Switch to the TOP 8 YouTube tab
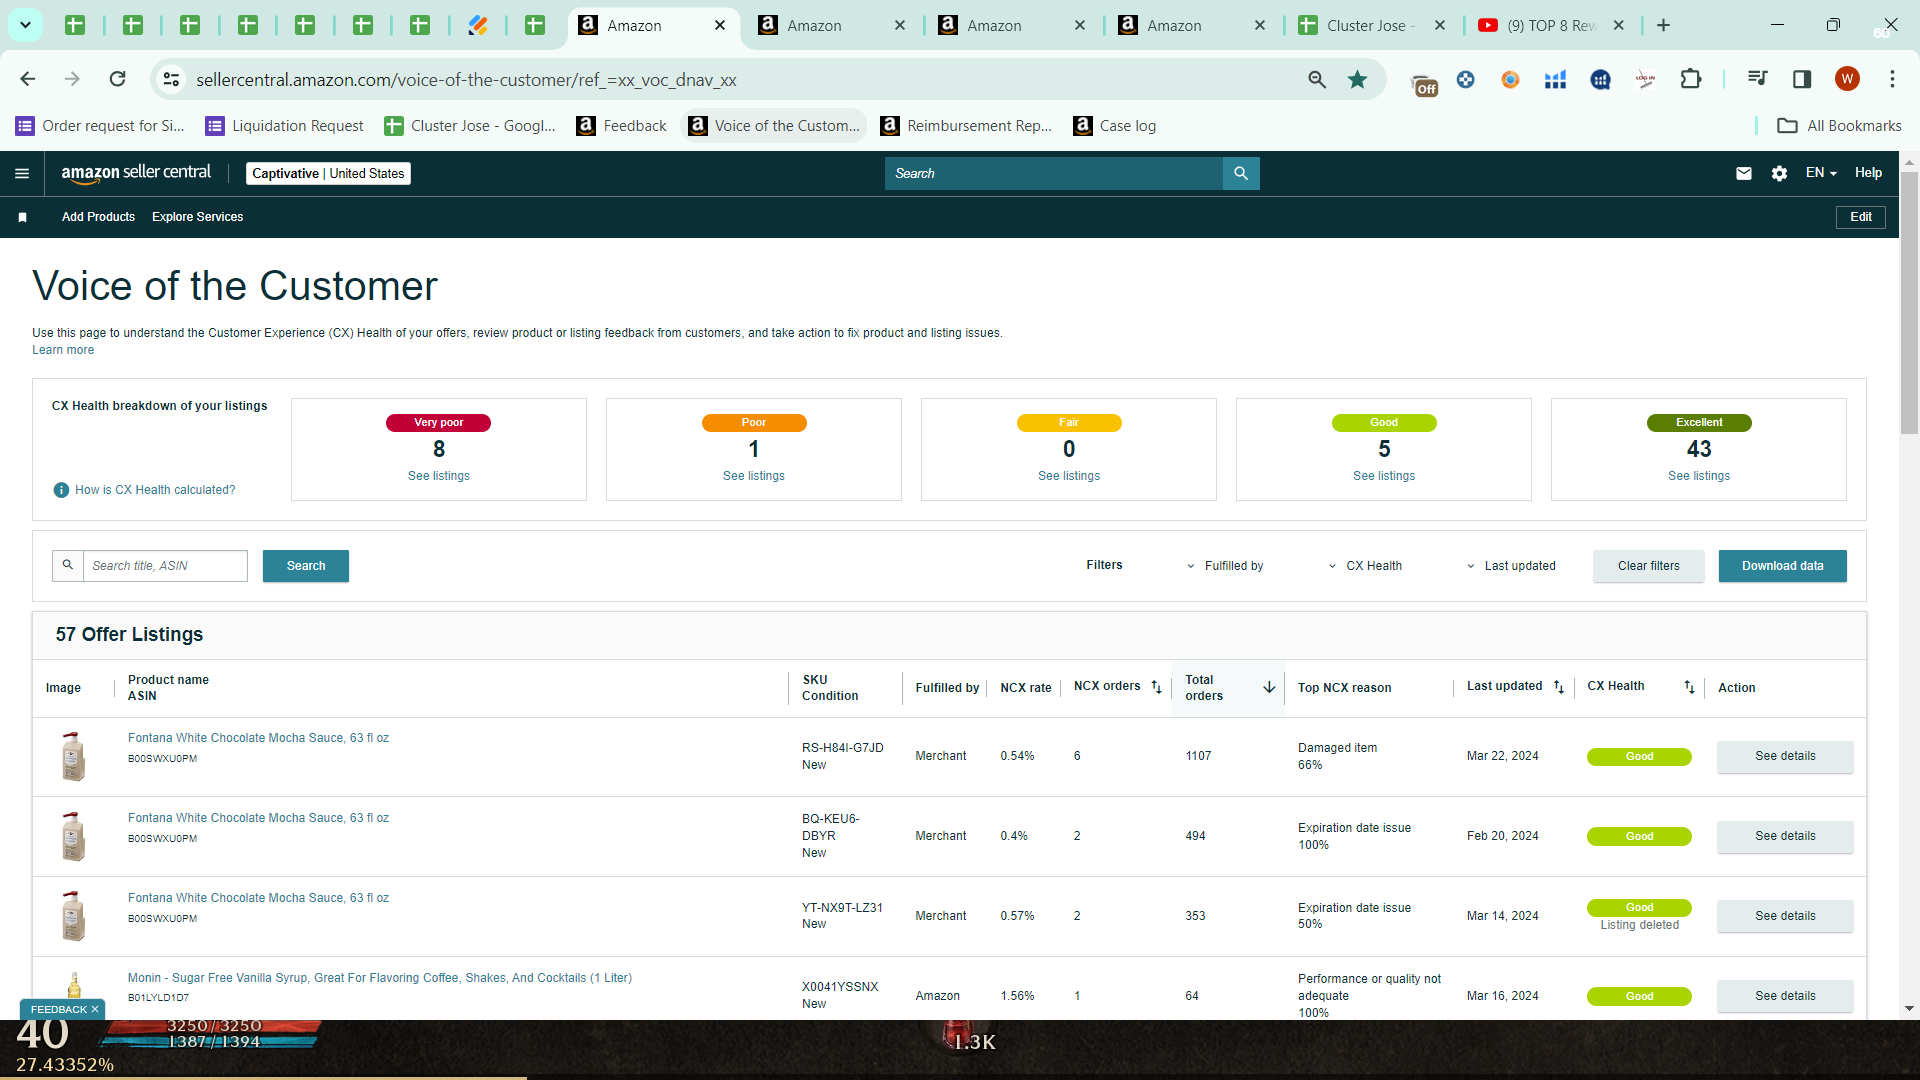The width and height of the screenshot is (1920, 1080). pyautogui.click(x=1552, y=25)
